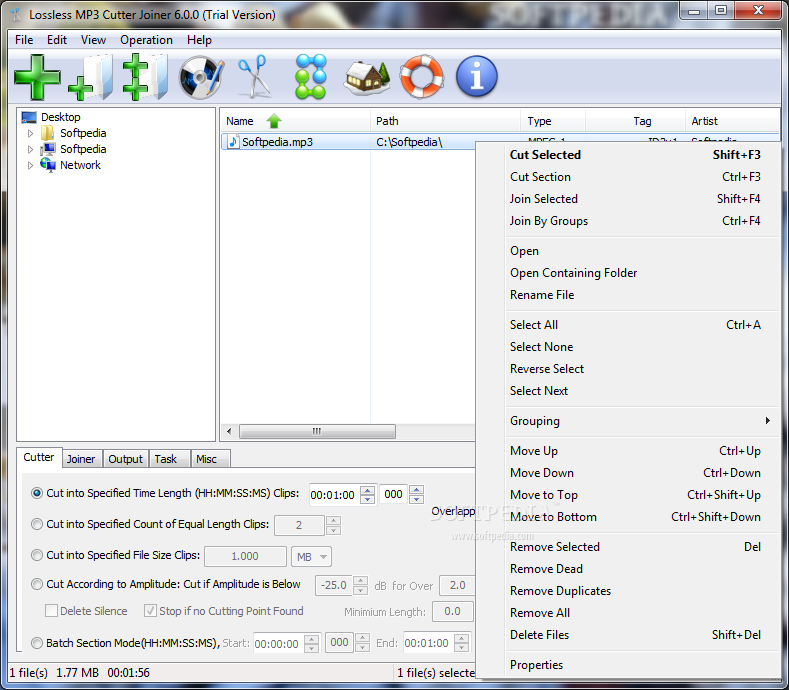Select Cut into Specified Count of Equal Length Clips
Image resolution: width=789 pixels, height=690 pixels.
point(37,524)
